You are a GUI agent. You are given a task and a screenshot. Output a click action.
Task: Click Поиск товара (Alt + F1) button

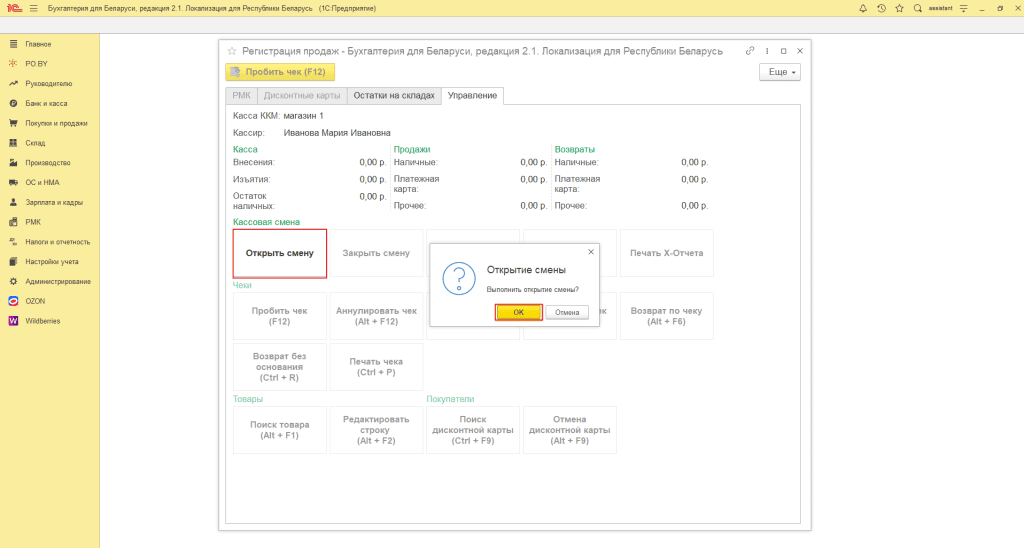pyautogui.click(x=280, y=430)
